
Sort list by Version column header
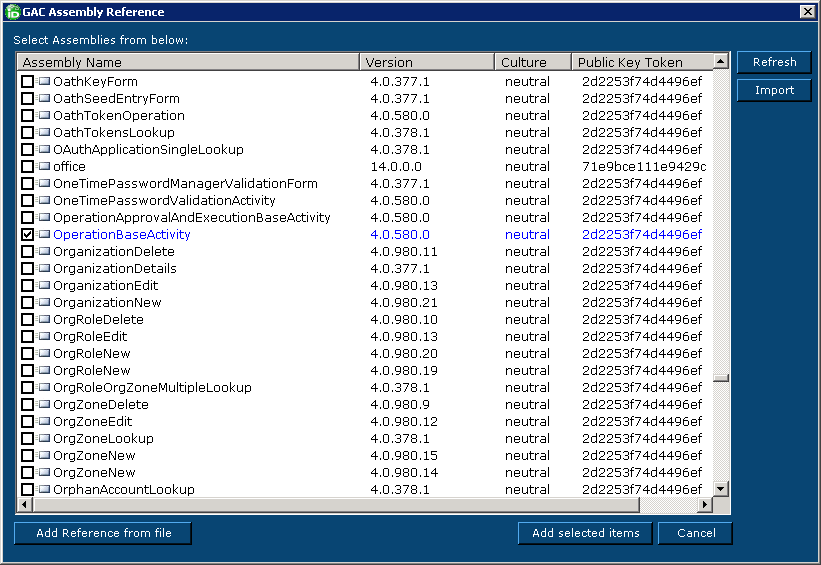click(x=427, y=63)
